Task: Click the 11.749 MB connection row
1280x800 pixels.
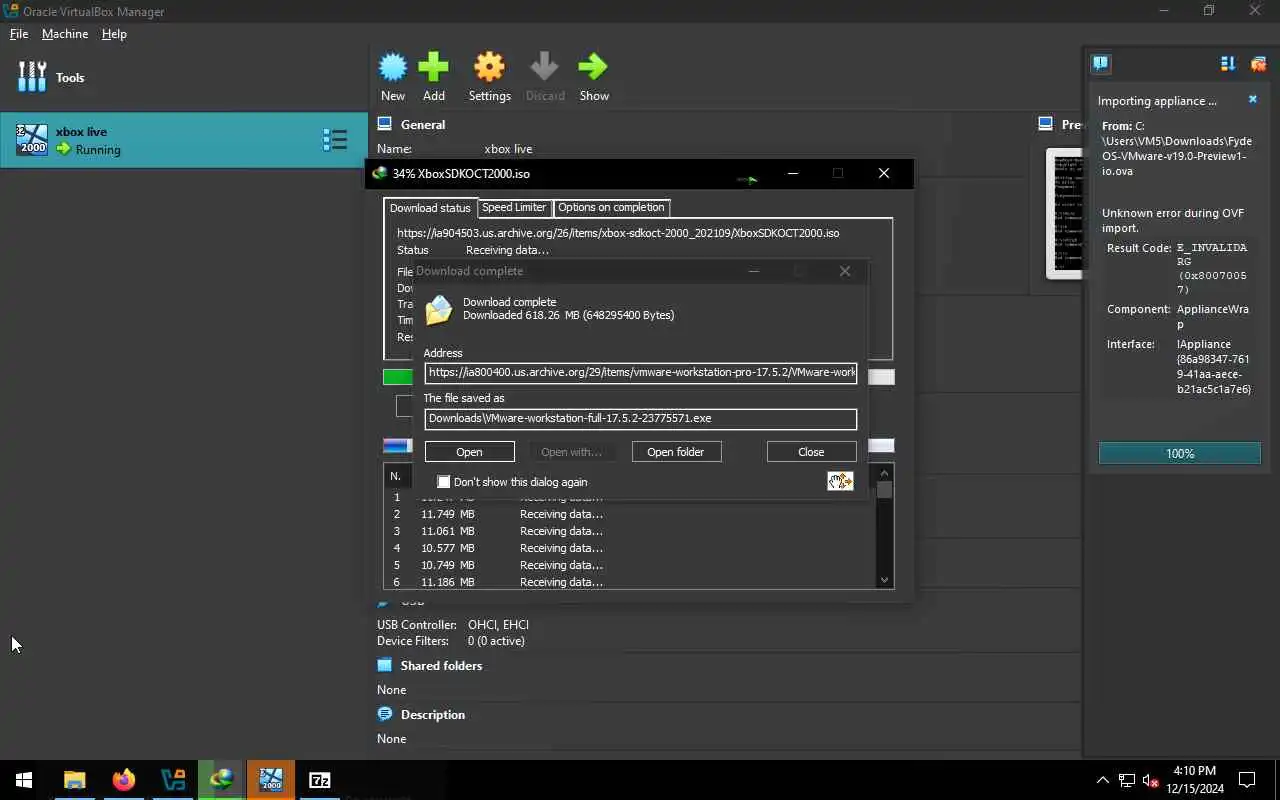Action: click(x=630, y=514)
